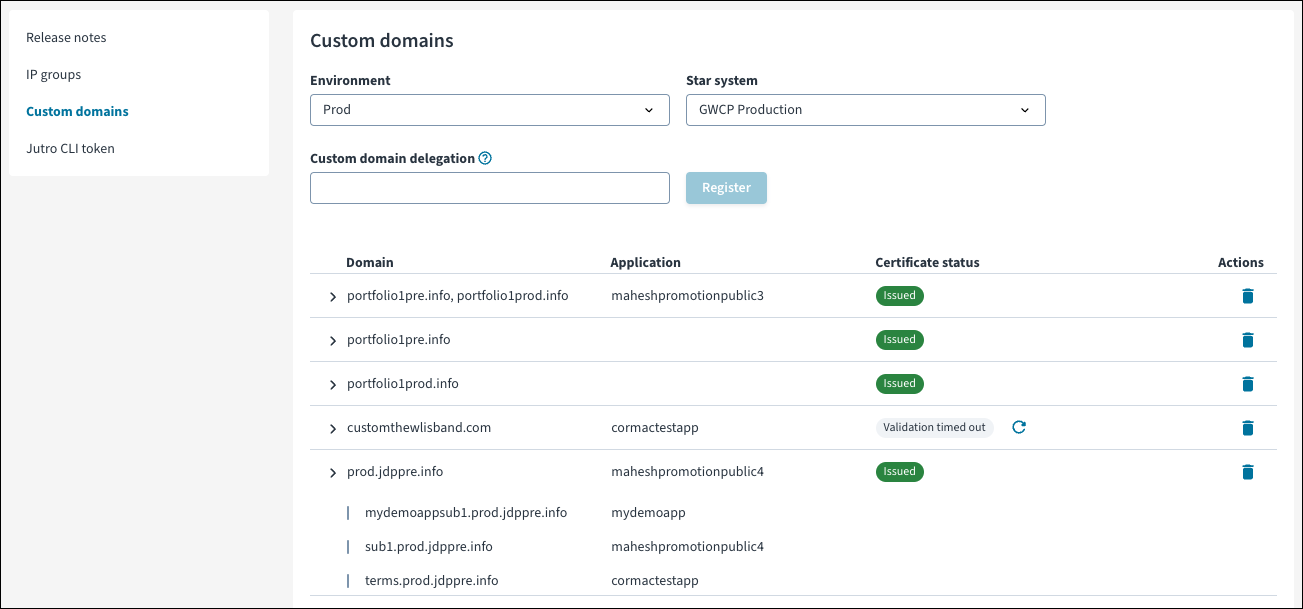Select sub1.prod.jdppre.info subdomain
The width and height of the screenshot is (1303, 609).
[x=429, y=547]
